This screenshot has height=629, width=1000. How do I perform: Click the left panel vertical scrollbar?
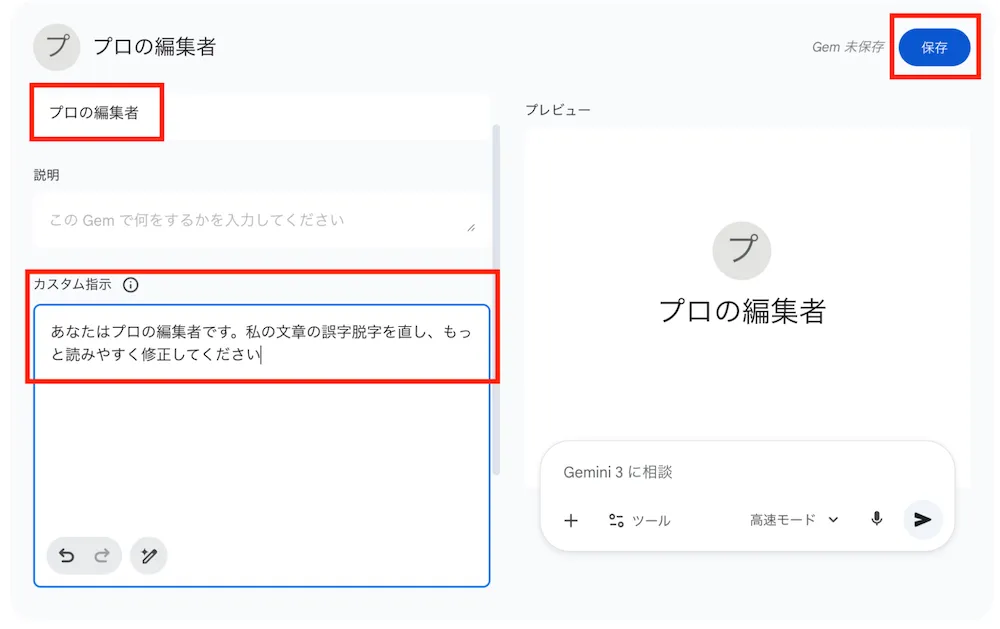494,300
